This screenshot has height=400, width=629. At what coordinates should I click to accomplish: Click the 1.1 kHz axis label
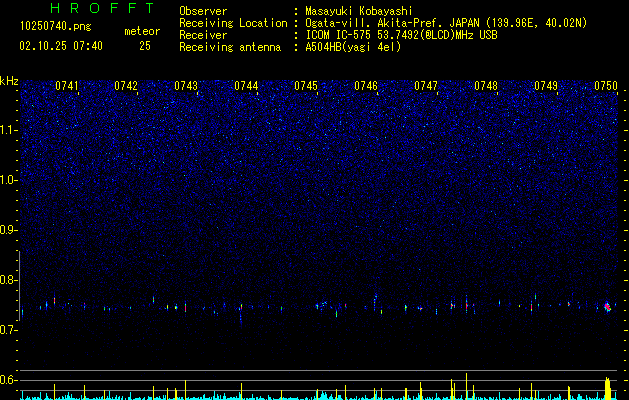pyautogui.click(x=9, y=130)
